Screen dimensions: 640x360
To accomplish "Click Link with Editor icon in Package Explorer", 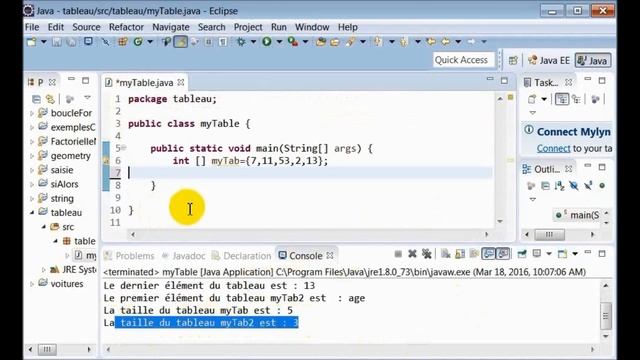I will point(50,99).
